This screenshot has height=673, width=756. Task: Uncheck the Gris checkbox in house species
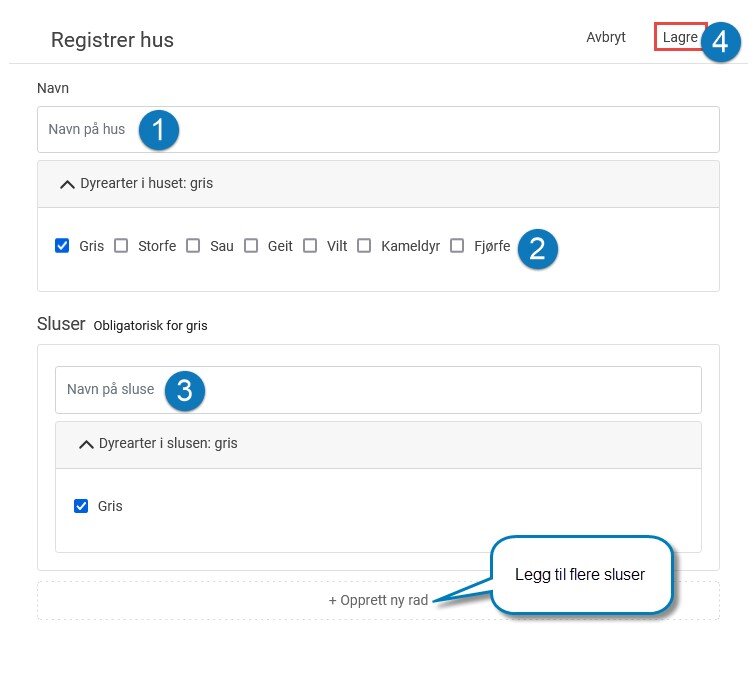pos(62,245)
